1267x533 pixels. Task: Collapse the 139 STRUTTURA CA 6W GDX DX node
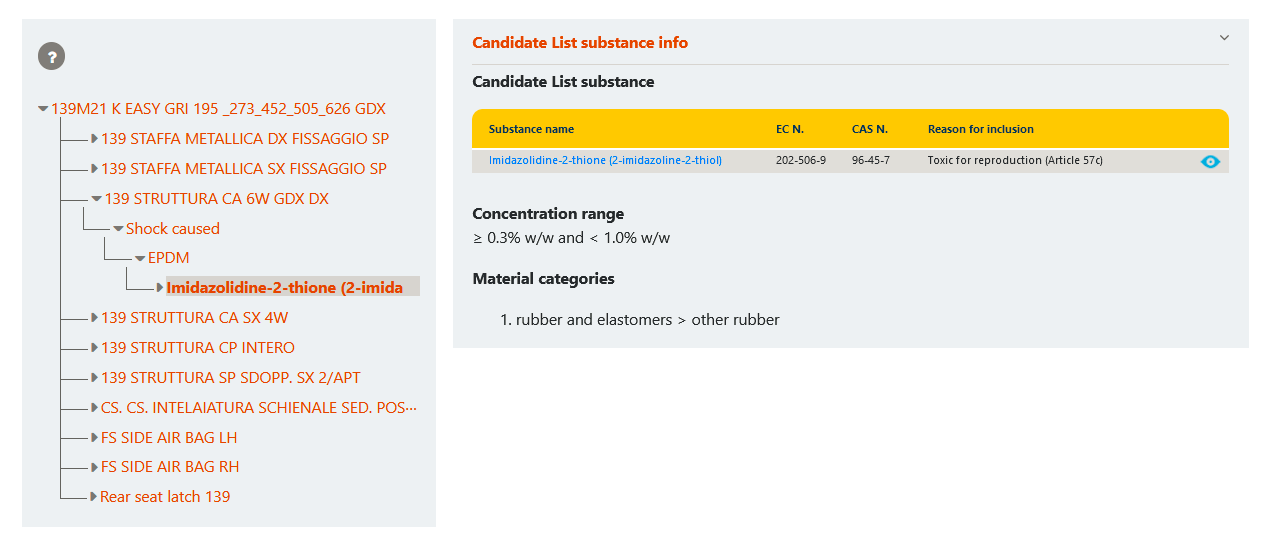(96, 199)
